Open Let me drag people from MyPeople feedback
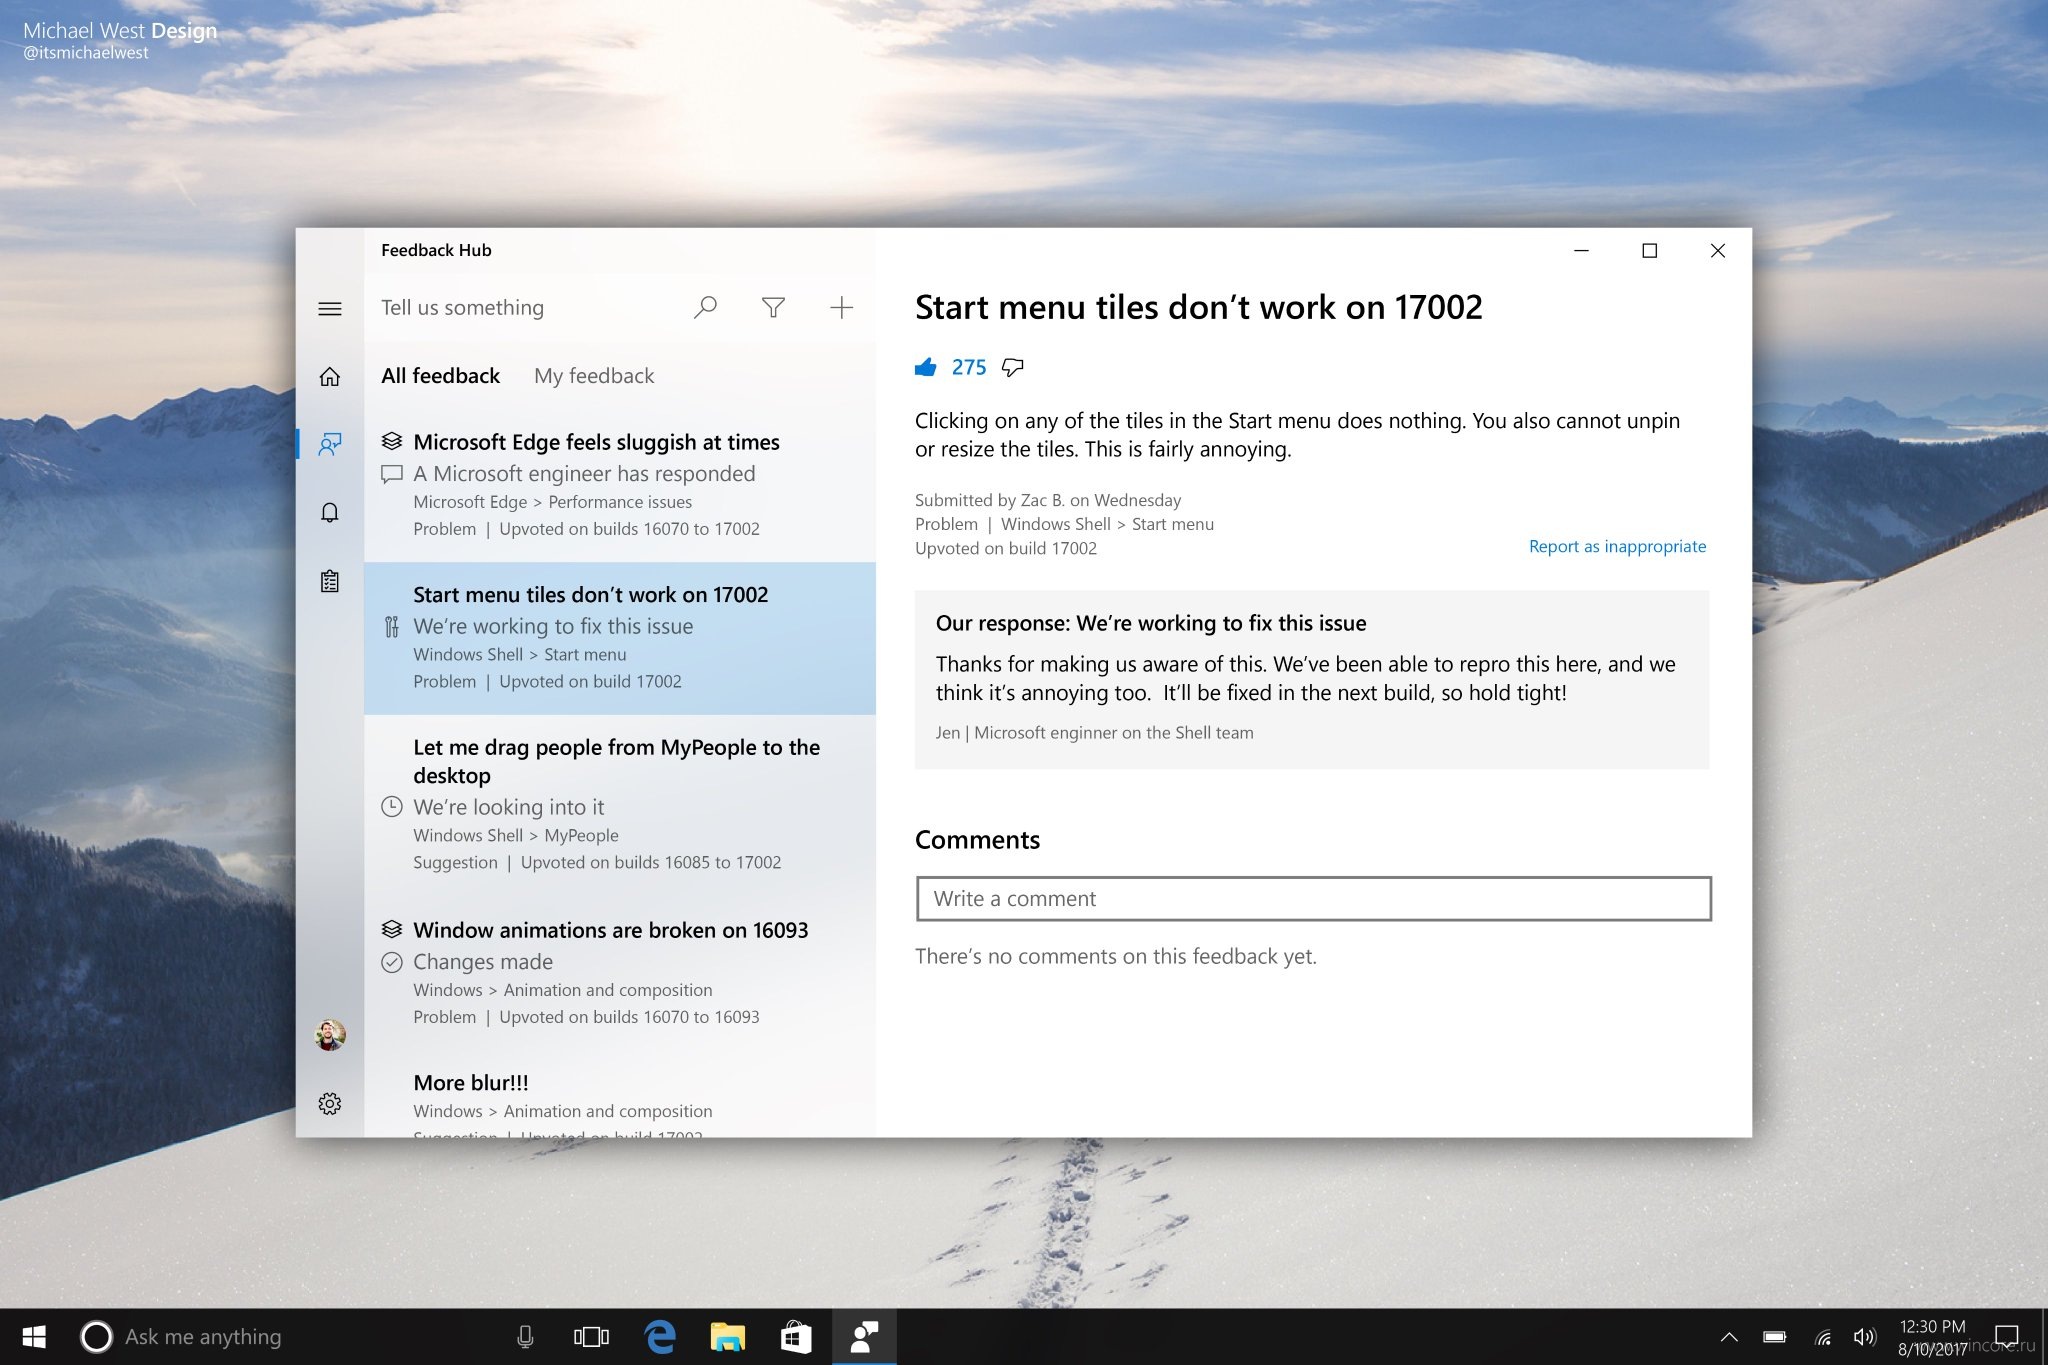 click(620, 804)
